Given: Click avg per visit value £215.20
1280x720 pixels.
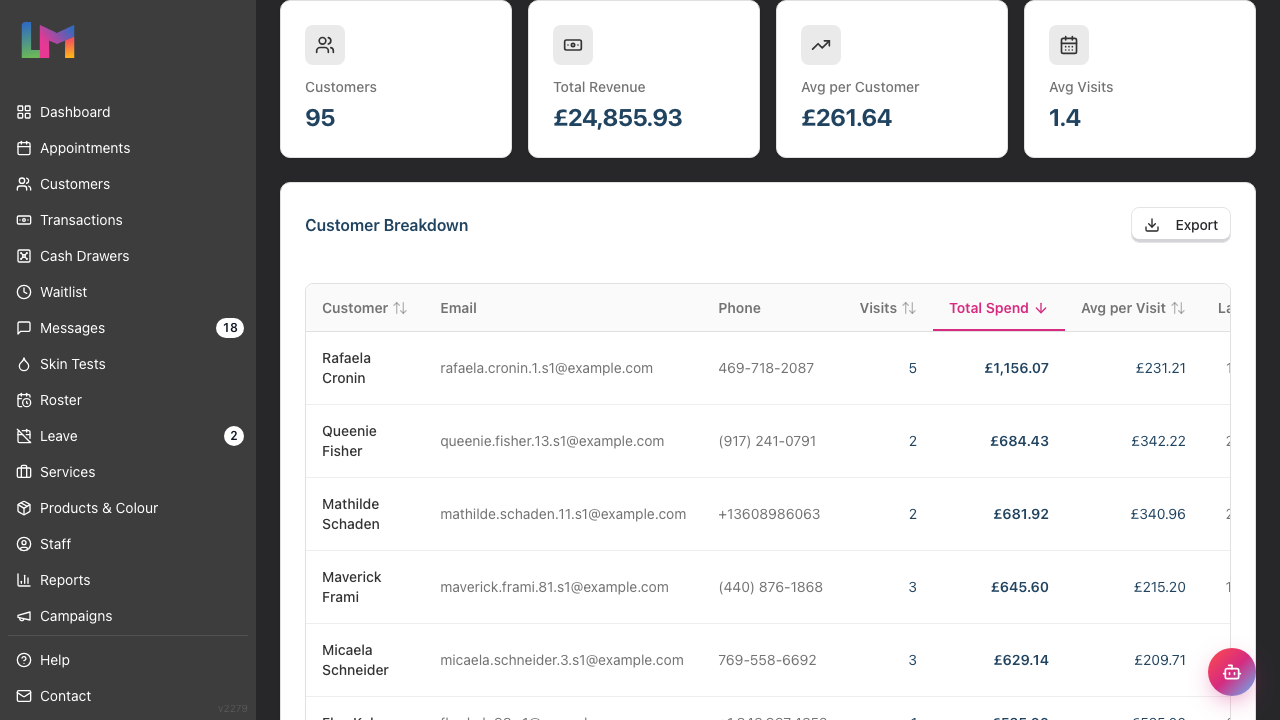Looking at the screenshot, I should point(1159,587).
